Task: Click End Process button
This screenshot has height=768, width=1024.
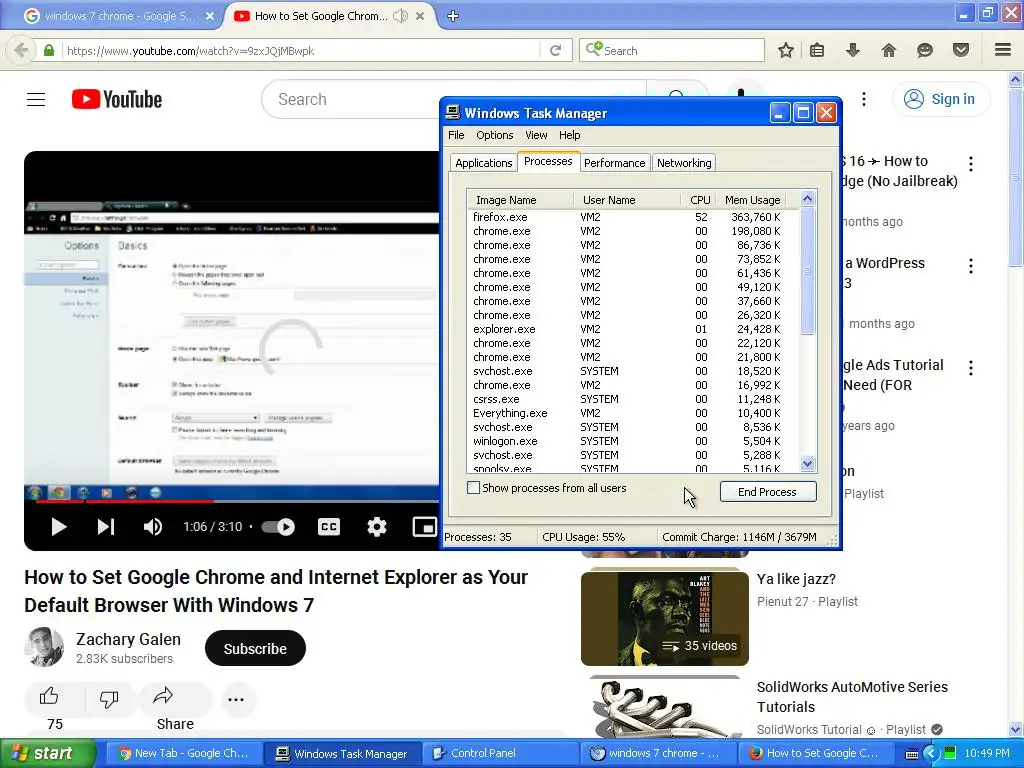Action: [768, 492]
